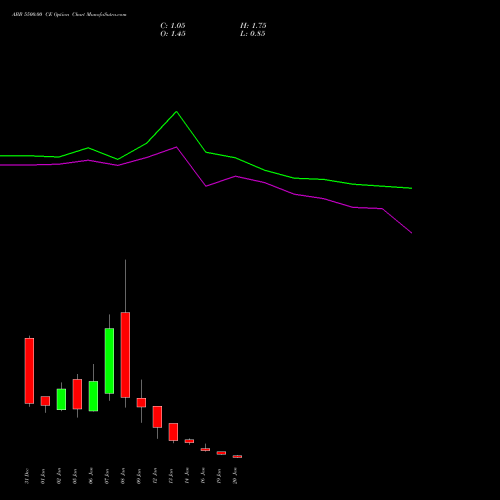Select the red candle above 09 Jan

tap(141, 403)
